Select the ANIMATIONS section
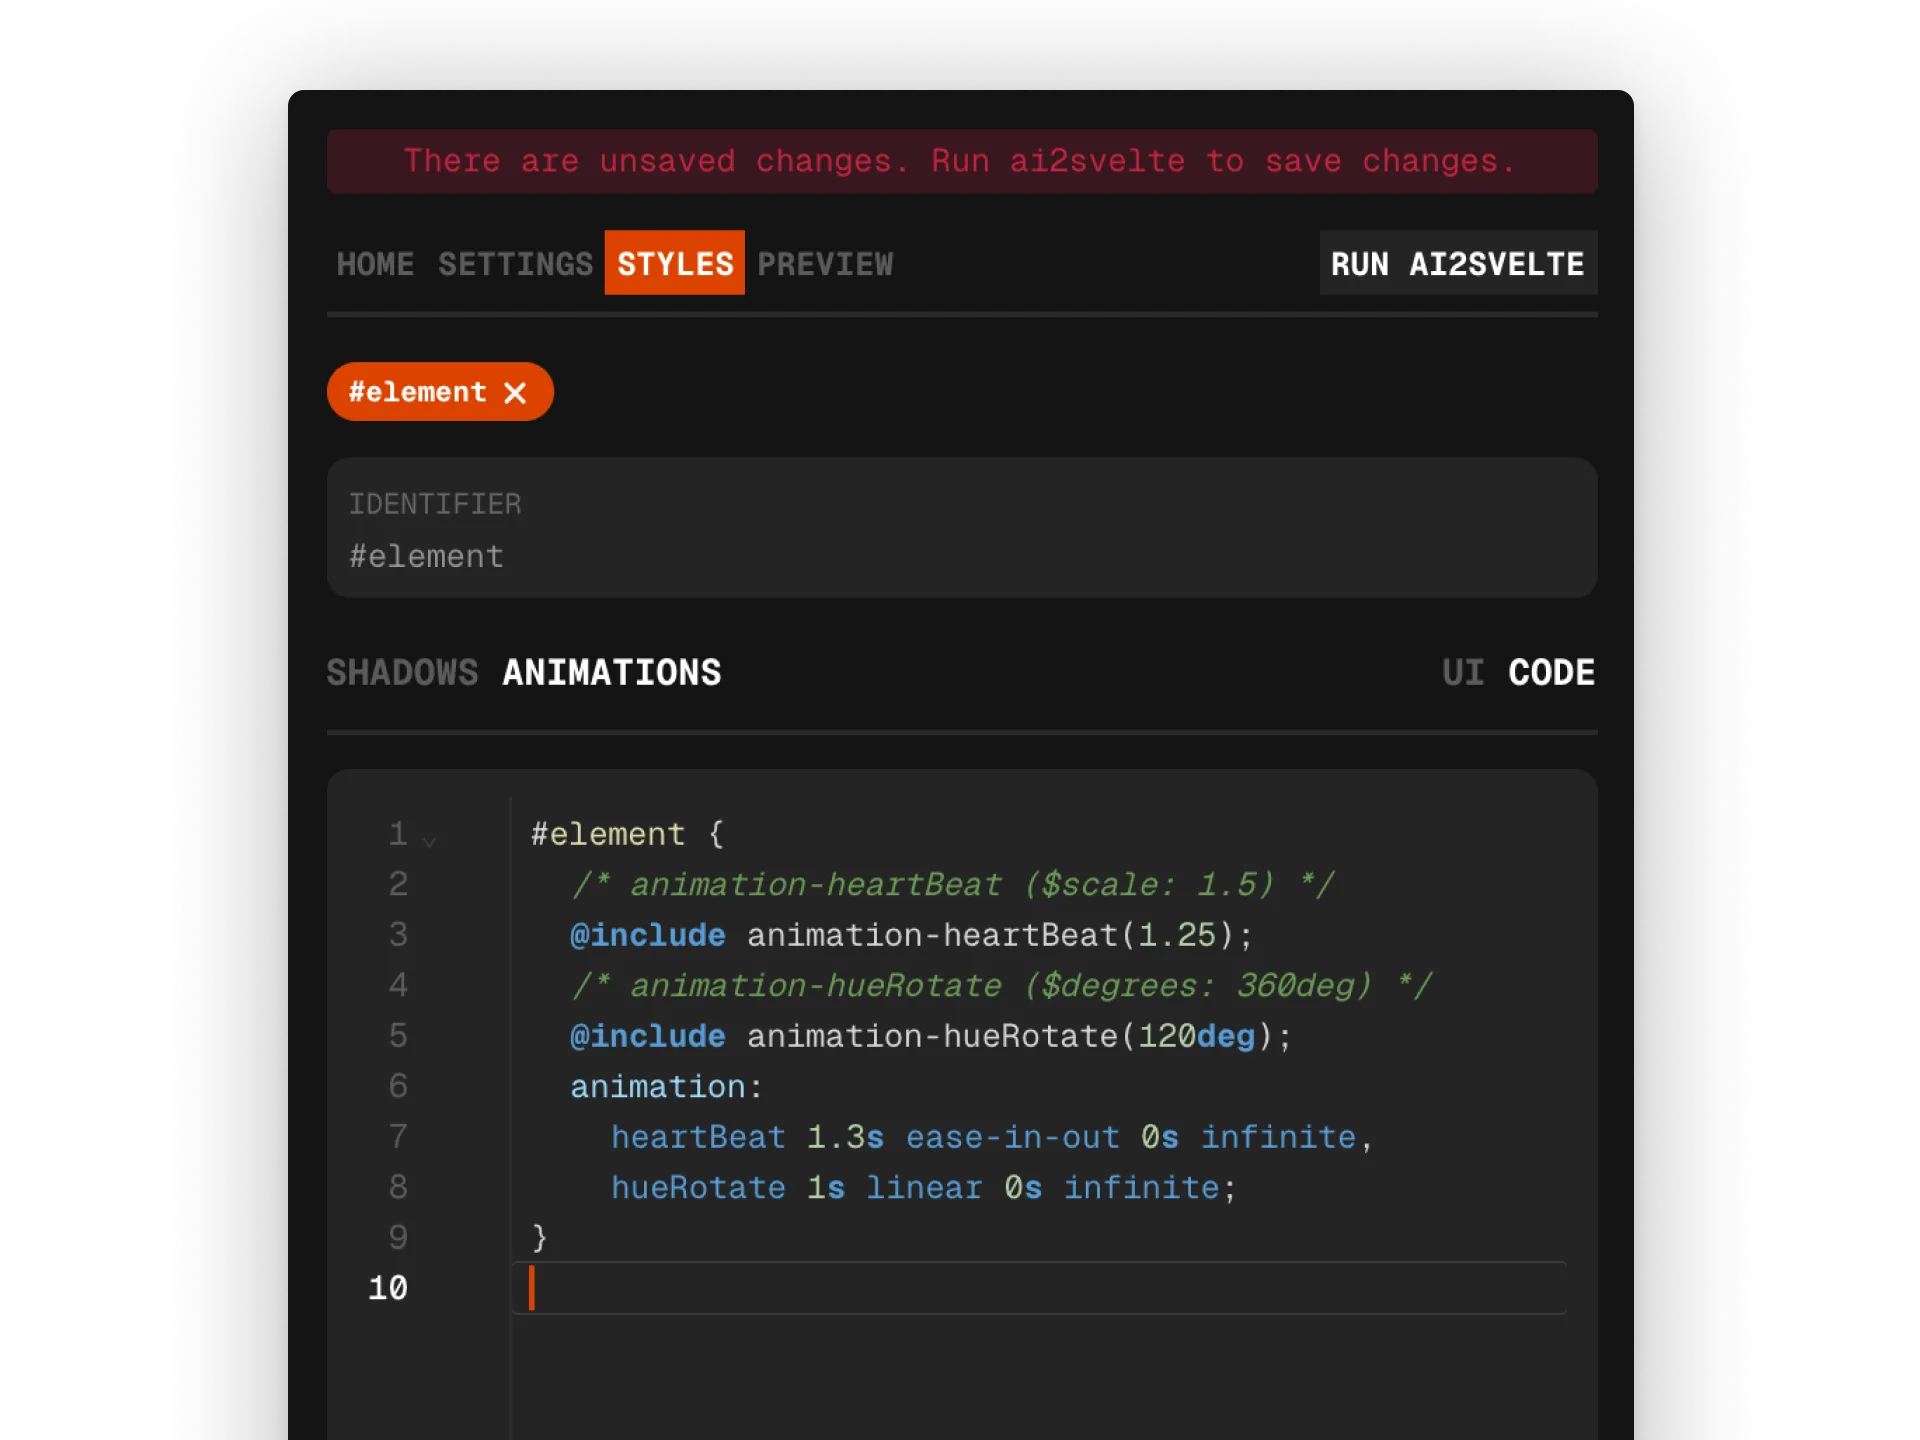Viewport: 1920px width, 1440px height. [611, 672]
